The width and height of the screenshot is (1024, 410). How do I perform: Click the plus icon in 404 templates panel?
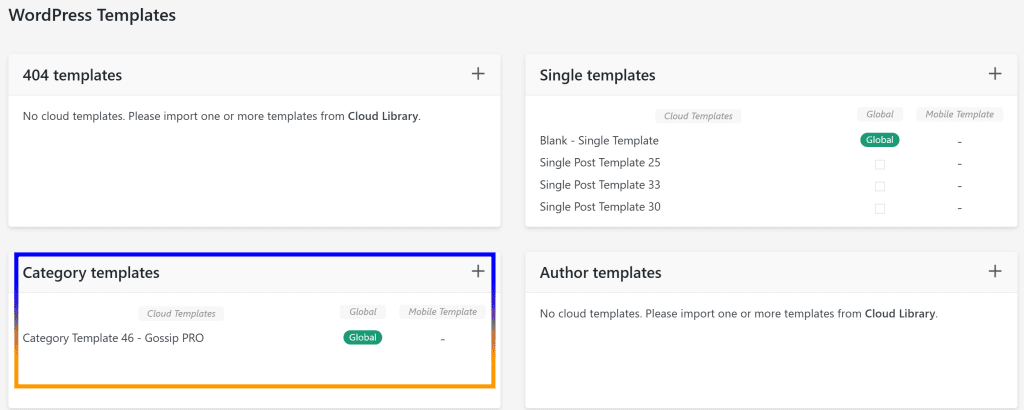(x=478, y=74)
